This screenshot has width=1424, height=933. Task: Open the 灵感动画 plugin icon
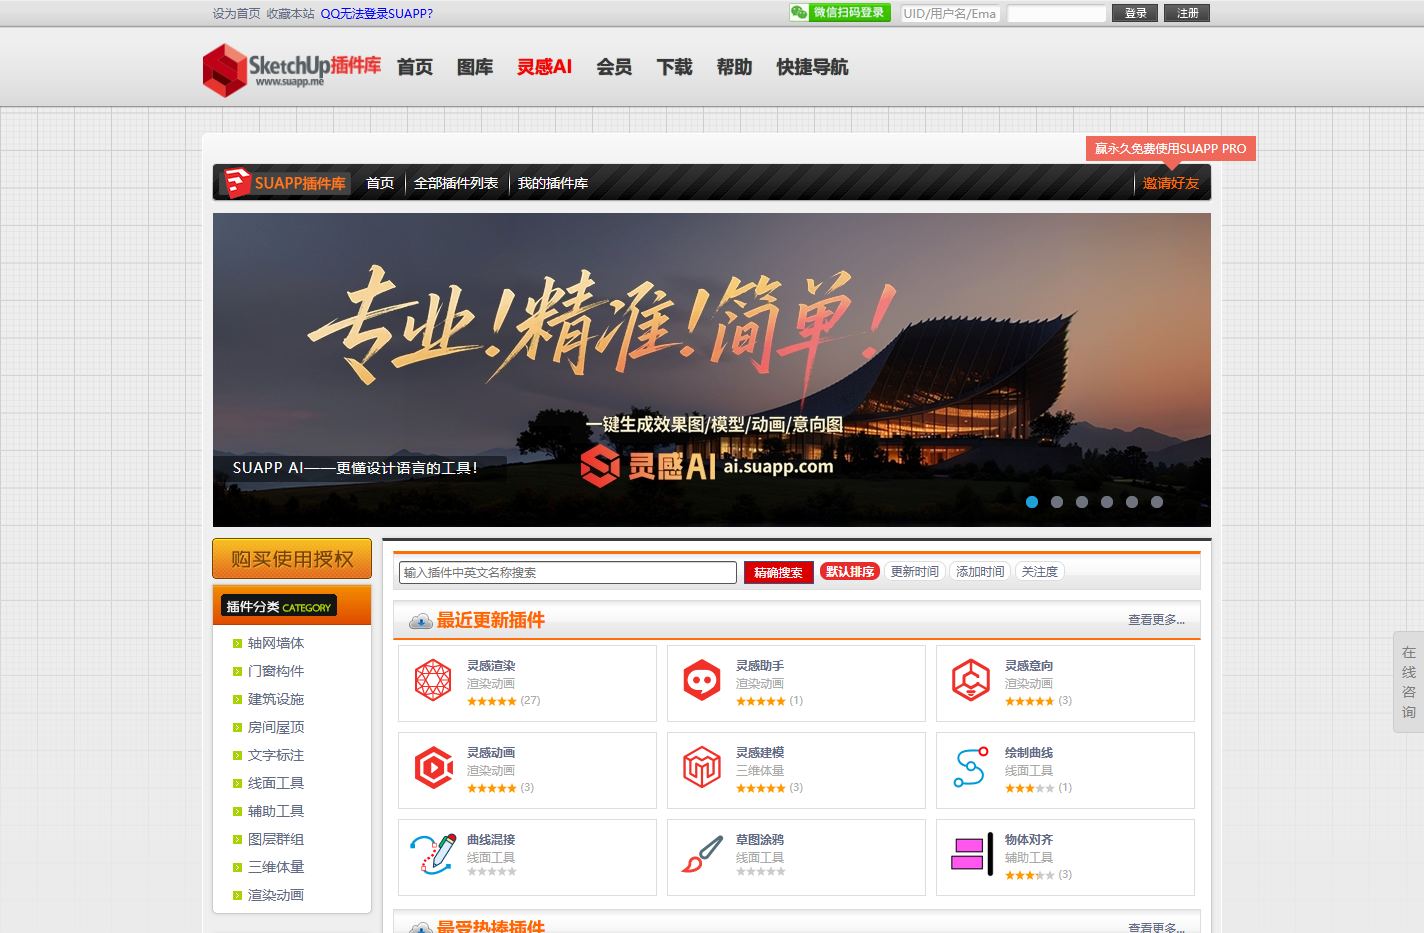point(433,767)
